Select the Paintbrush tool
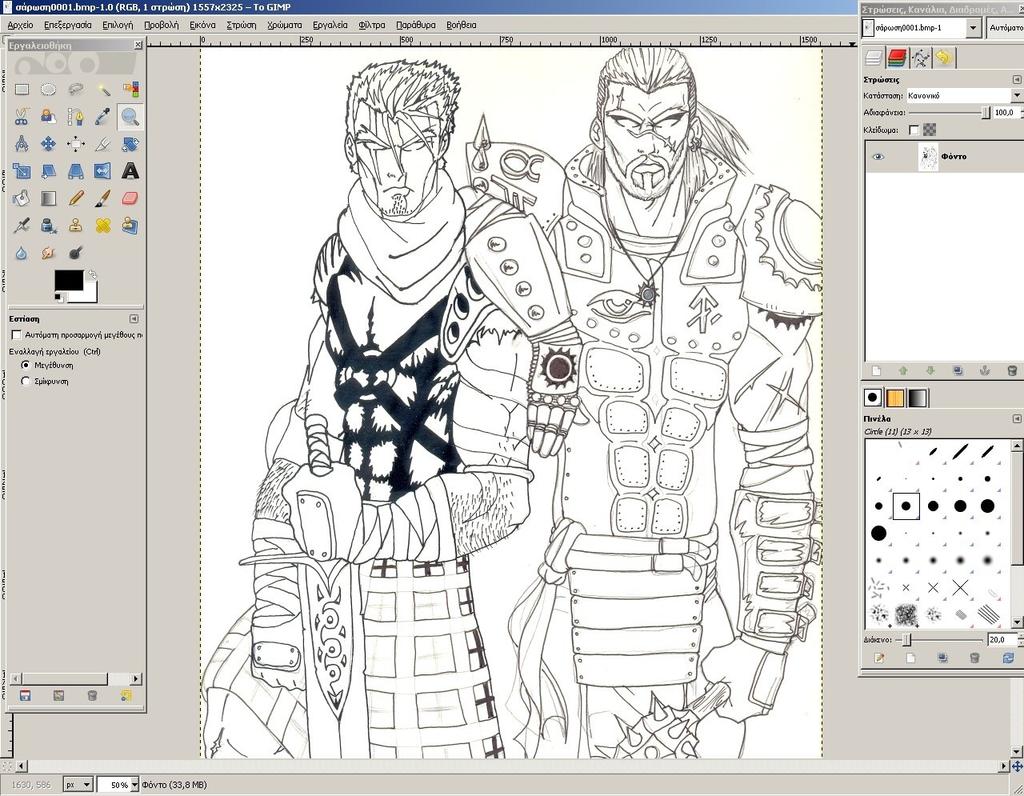Image resolution: width=1024 pixels, height=796 pixels. (x=103, y=198)
